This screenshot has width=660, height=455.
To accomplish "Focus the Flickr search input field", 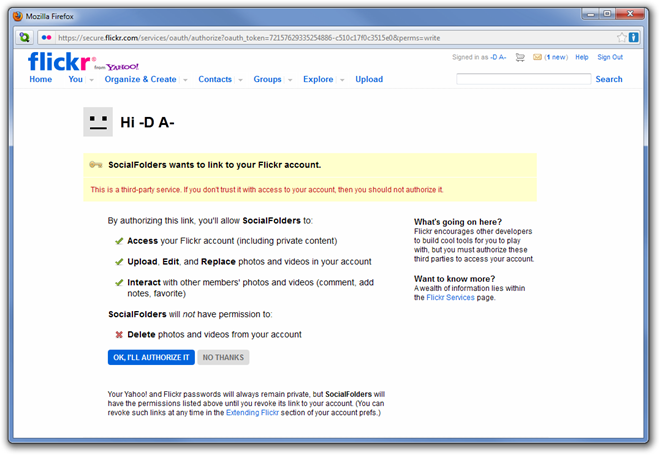I will [x=524, y=79].
